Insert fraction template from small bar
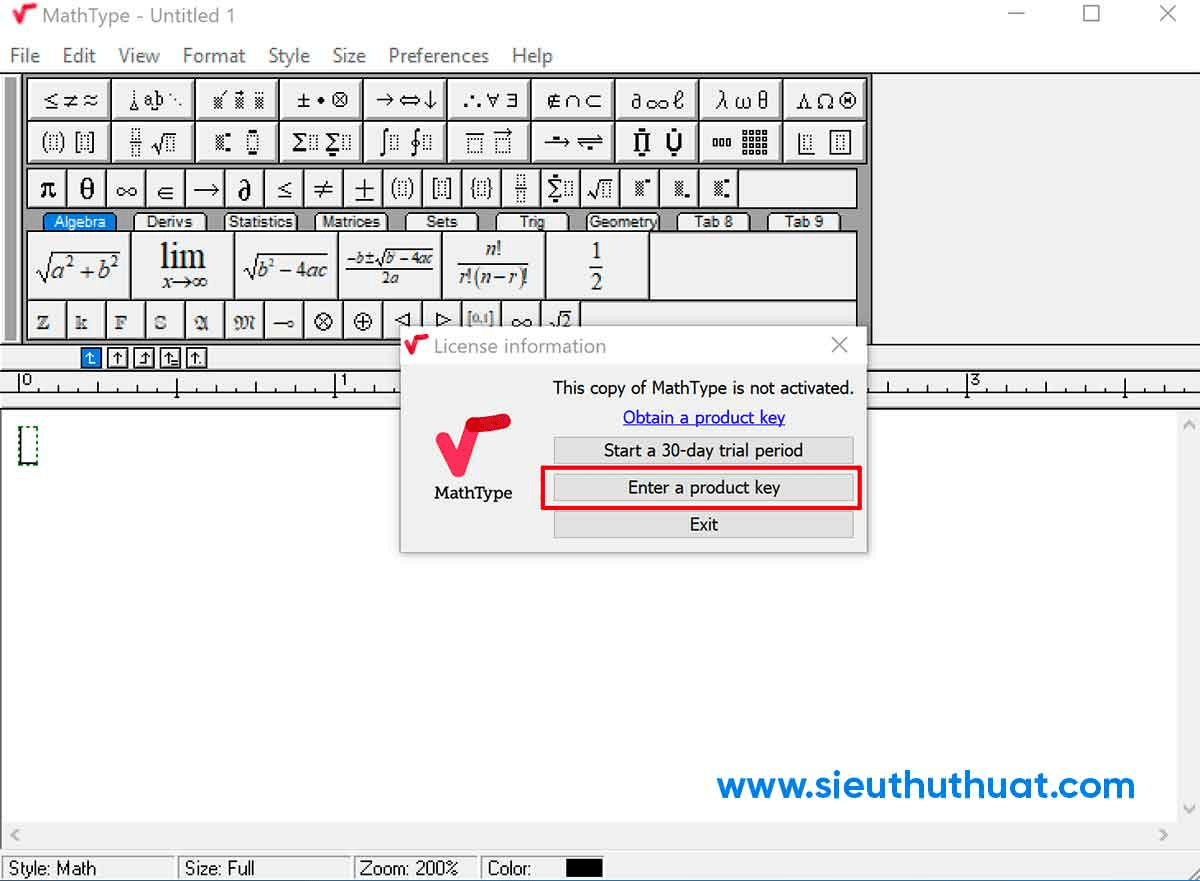Image resolution: width=1200 pixels, height=881 pixels. click(x=521, y=189)
